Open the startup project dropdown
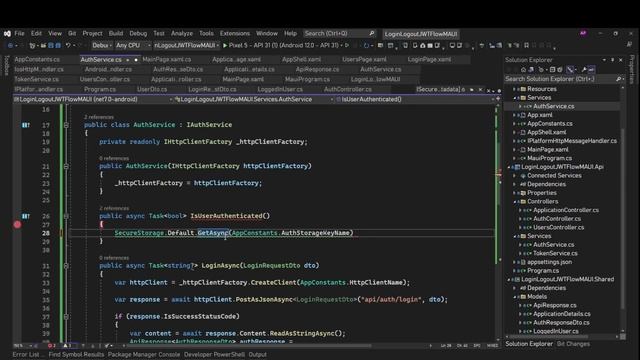The image size is (640, 360). [187, 46]
